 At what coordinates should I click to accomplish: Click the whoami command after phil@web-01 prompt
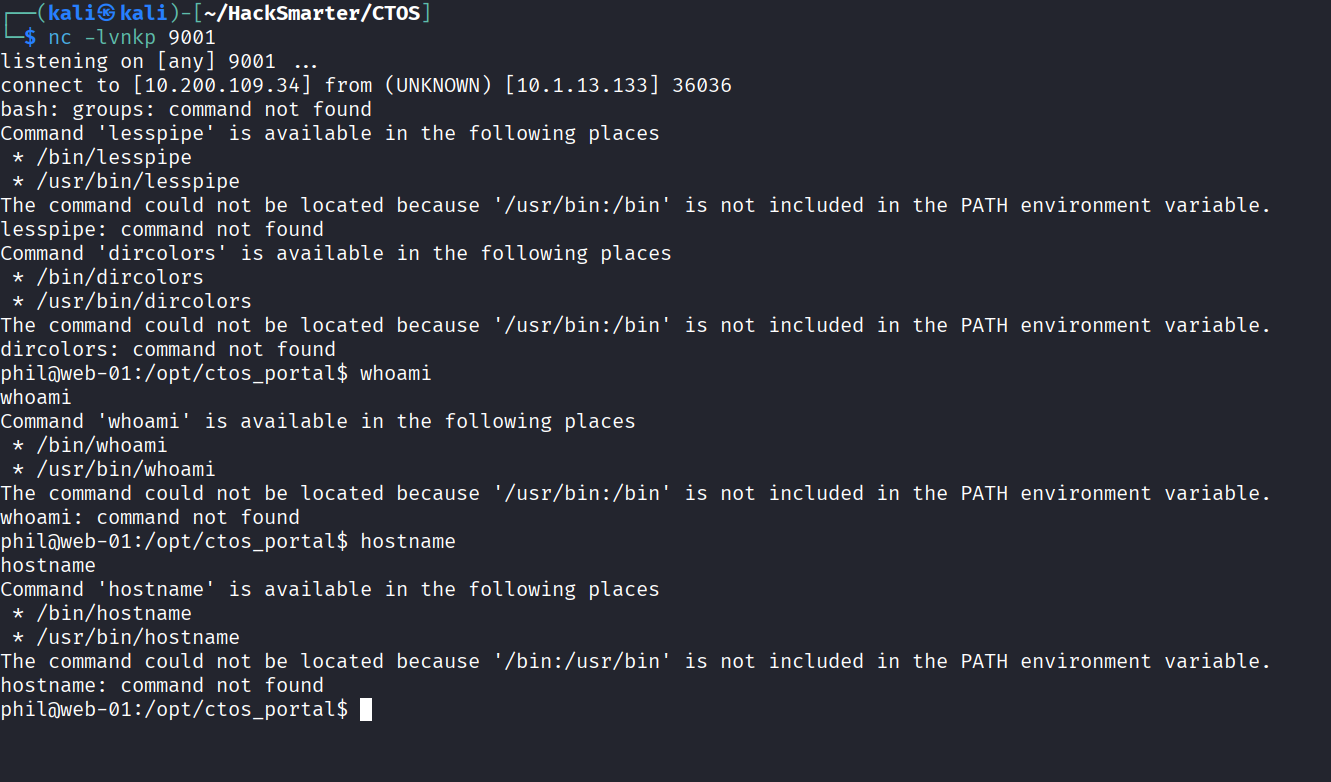click(396, 373)
